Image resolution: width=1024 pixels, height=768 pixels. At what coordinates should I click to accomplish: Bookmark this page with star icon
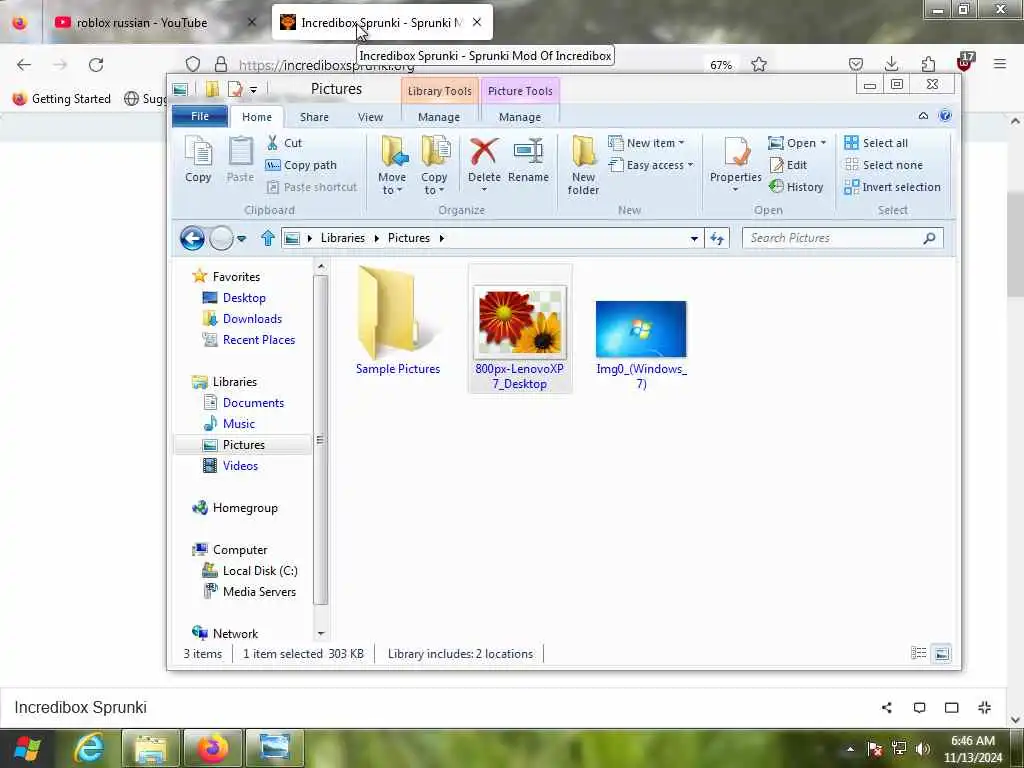click(x=758, y=65)
